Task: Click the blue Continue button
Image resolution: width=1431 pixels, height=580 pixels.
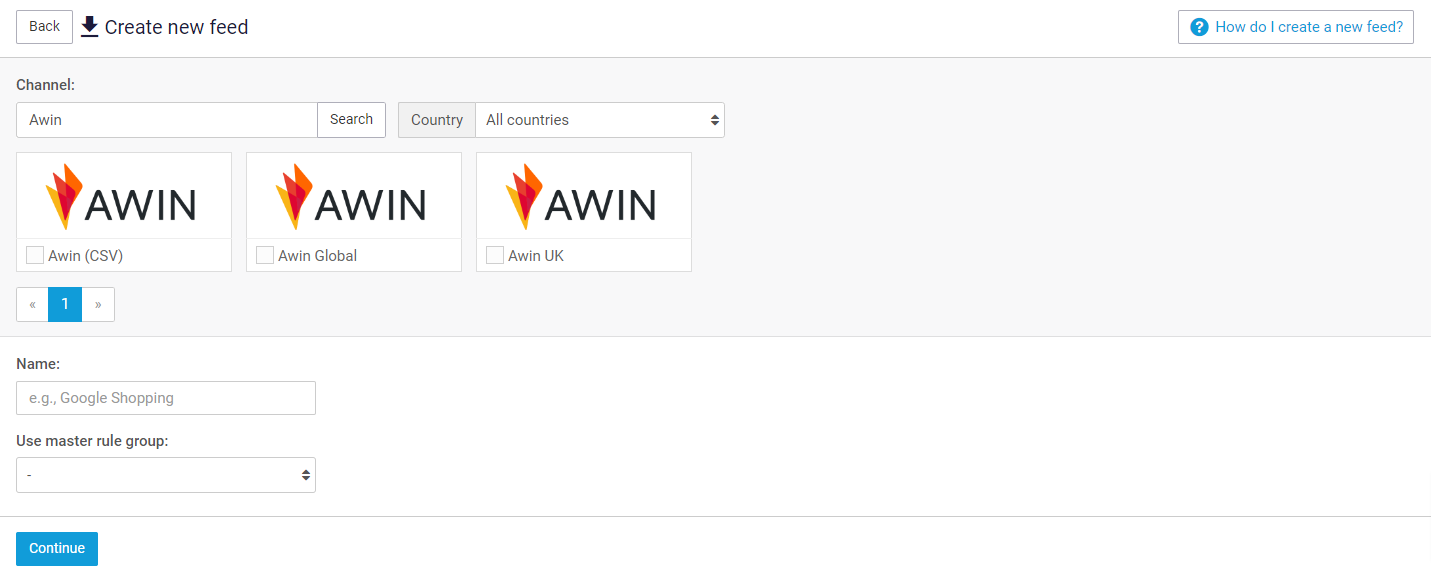Action: click(x=57, y=548)
